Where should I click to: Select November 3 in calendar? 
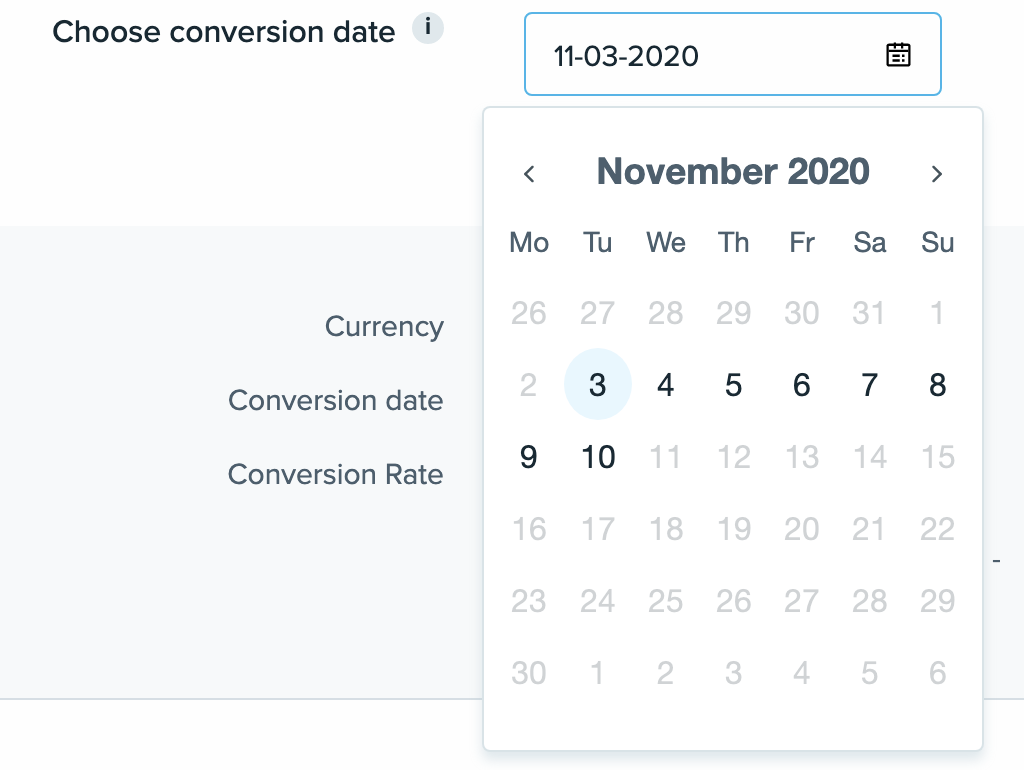[x=598, y=385]
